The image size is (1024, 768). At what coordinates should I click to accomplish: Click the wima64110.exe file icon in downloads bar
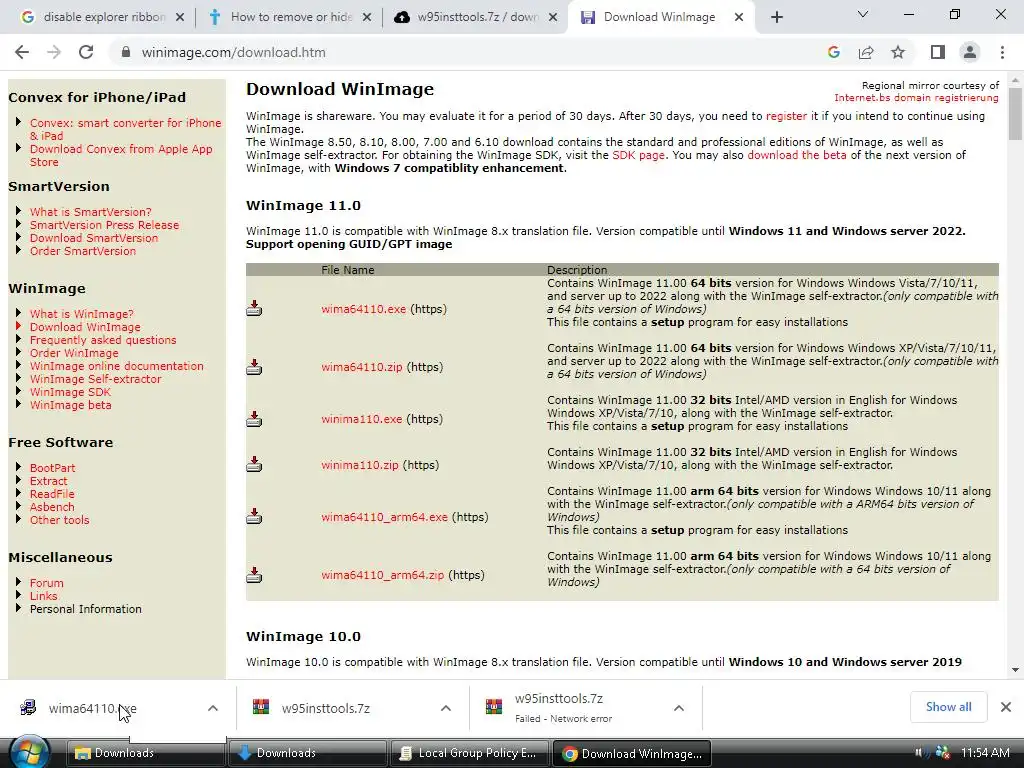click(28, 707)
